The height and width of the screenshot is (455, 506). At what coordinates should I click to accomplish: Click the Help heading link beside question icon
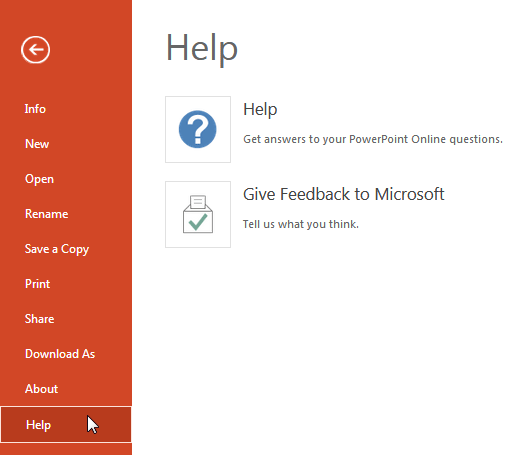260,109
